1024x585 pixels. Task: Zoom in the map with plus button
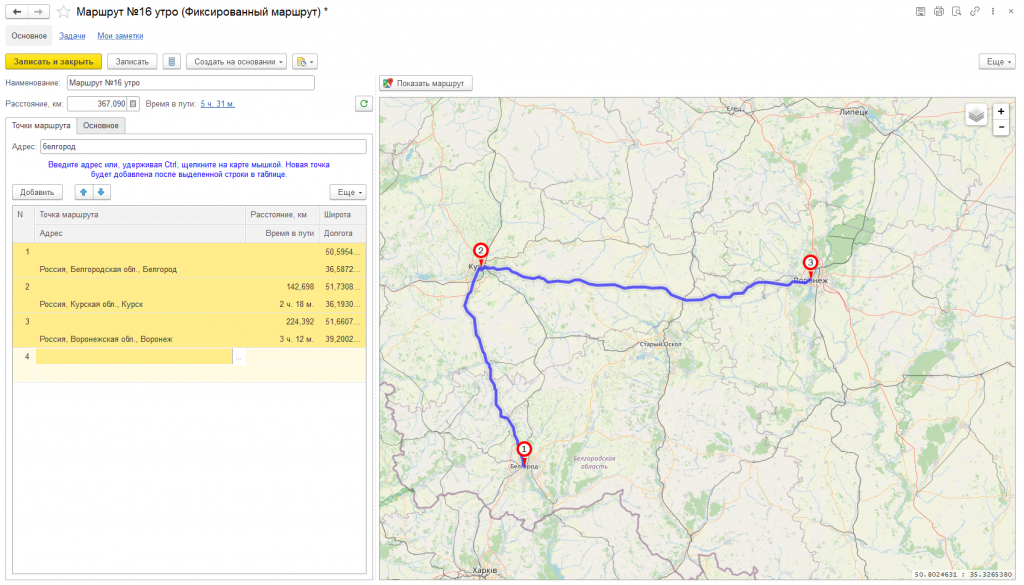click(x=1001, y=112)
